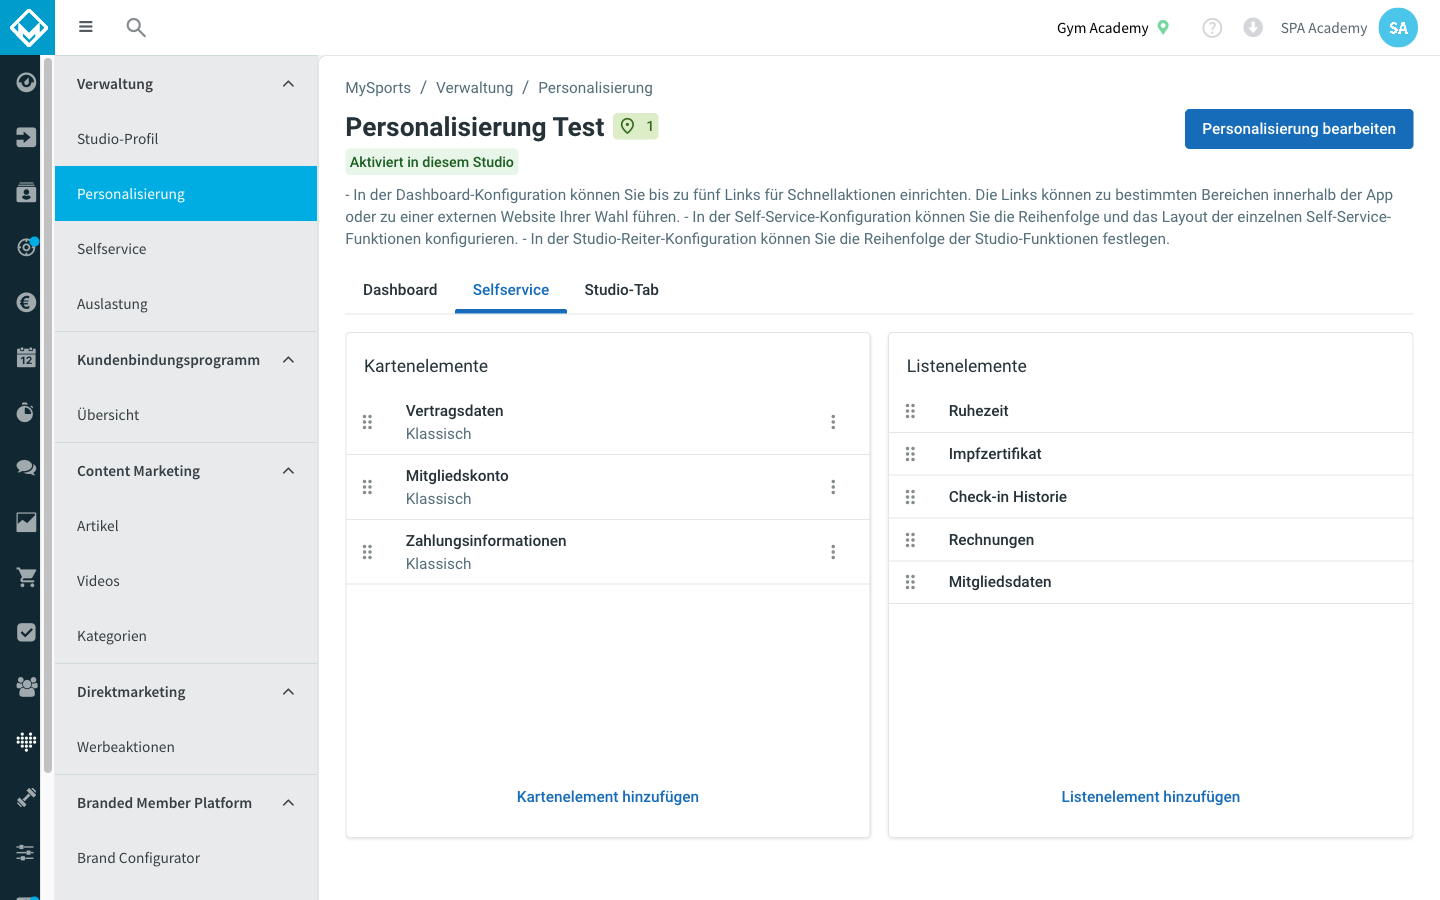Image resolution: width=1440 pixels, height=900 pixels.
Task: Click the sliders settings icon in the sidebar
Action: point(26,852)
